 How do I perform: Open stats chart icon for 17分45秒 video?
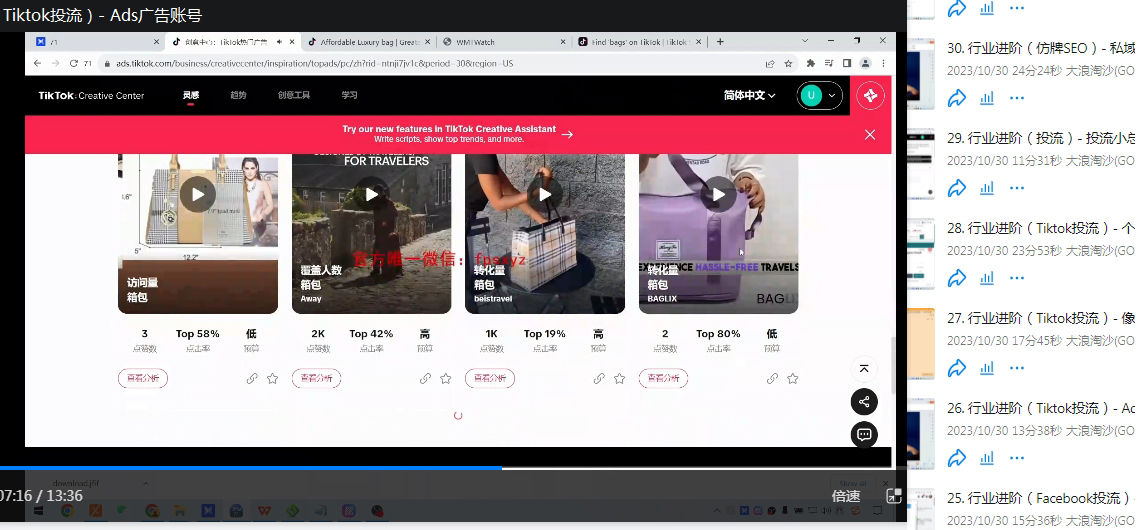[987, 368]
